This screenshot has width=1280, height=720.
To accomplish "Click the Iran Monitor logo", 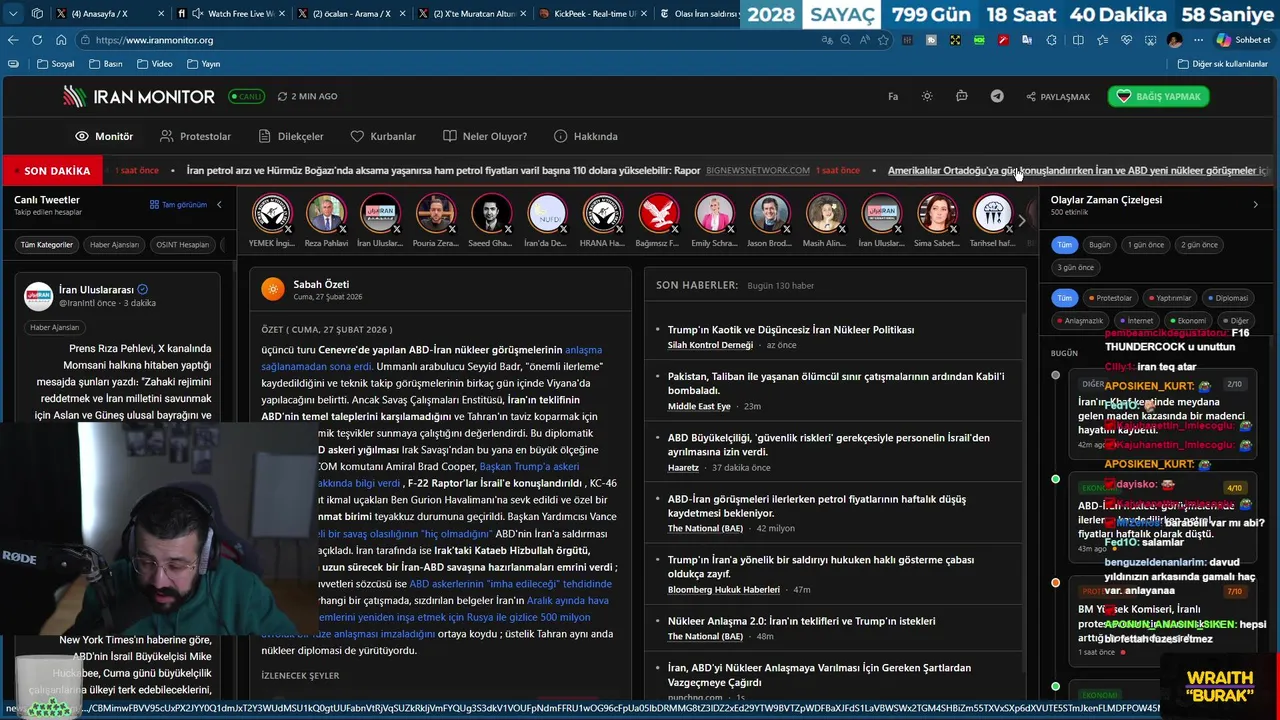I will (139, 96).
